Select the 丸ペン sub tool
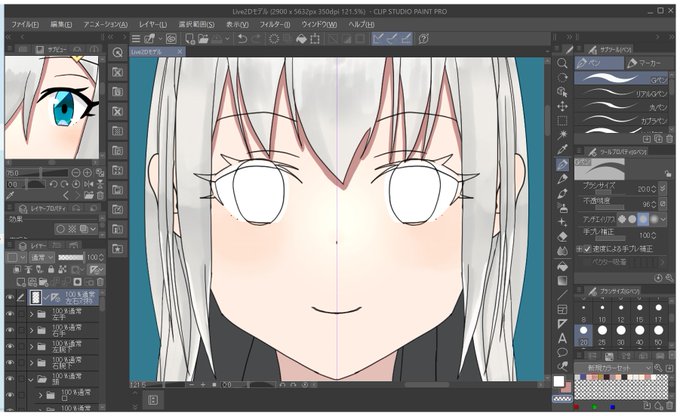The width and height of the screenshot is (680, 416). [x=621, y=106]
